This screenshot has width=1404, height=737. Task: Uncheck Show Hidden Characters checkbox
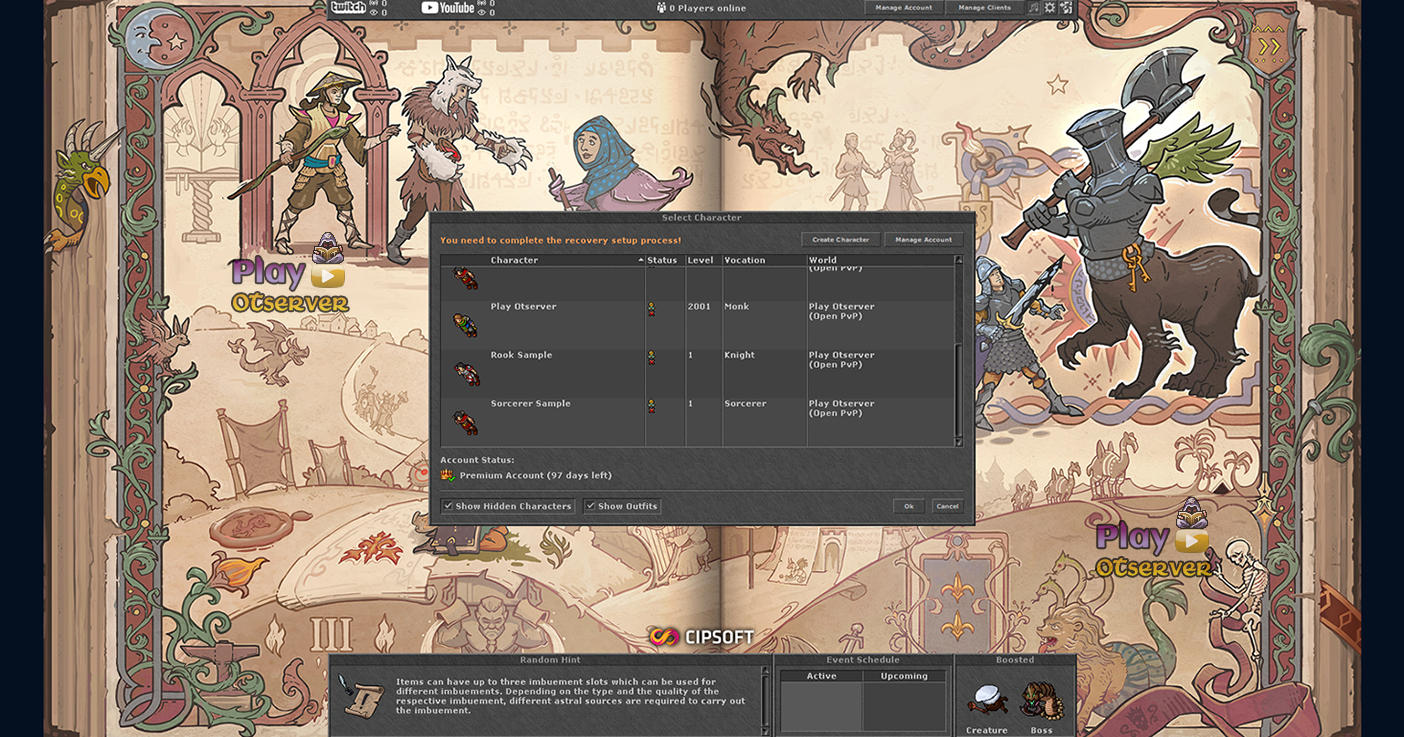coord(449,506)
